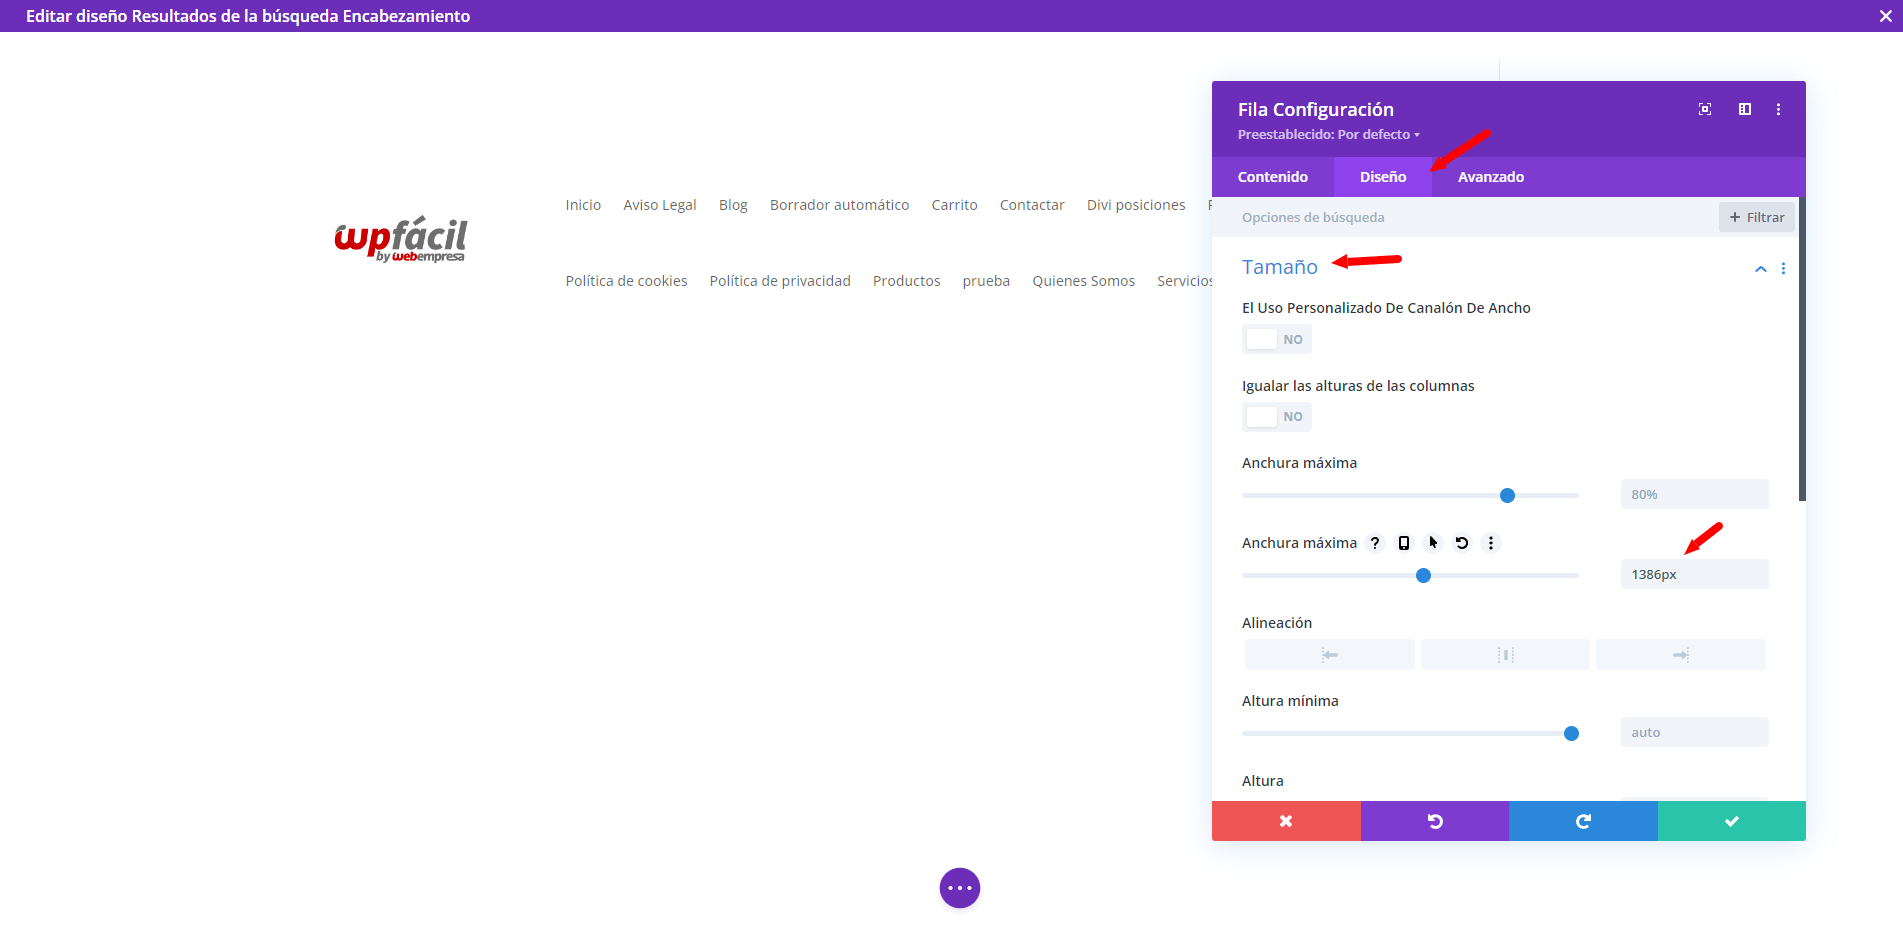Open the Inicio menu link
1903x933 pixels.
583,205
